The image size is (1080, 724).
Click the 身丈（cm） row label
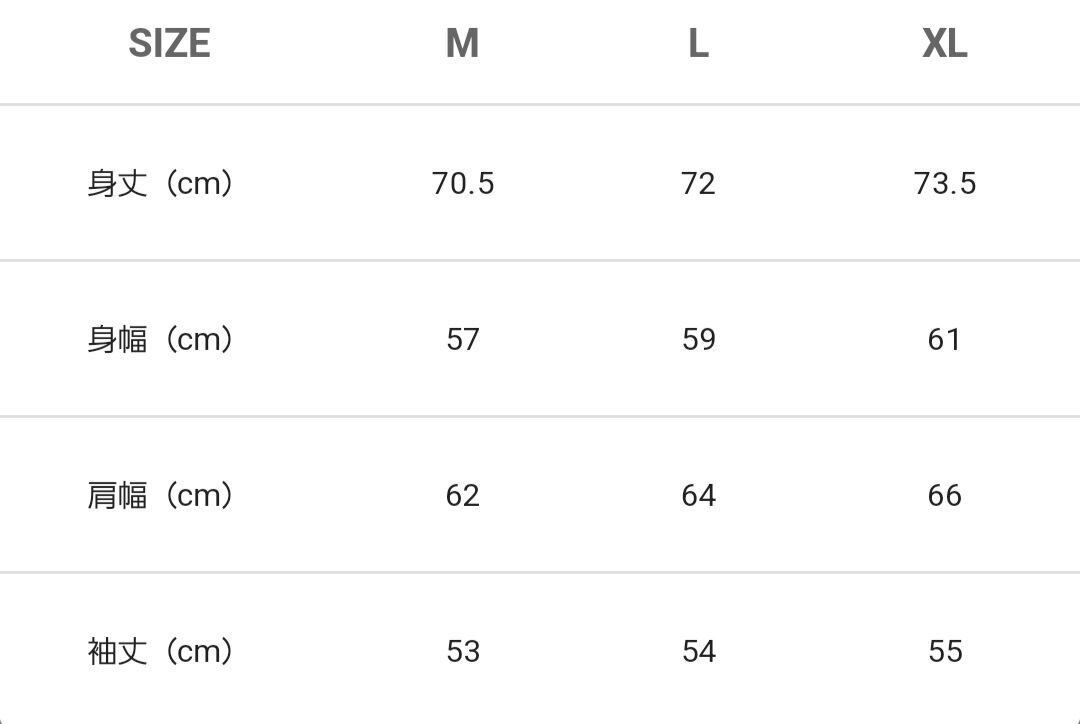161,184
